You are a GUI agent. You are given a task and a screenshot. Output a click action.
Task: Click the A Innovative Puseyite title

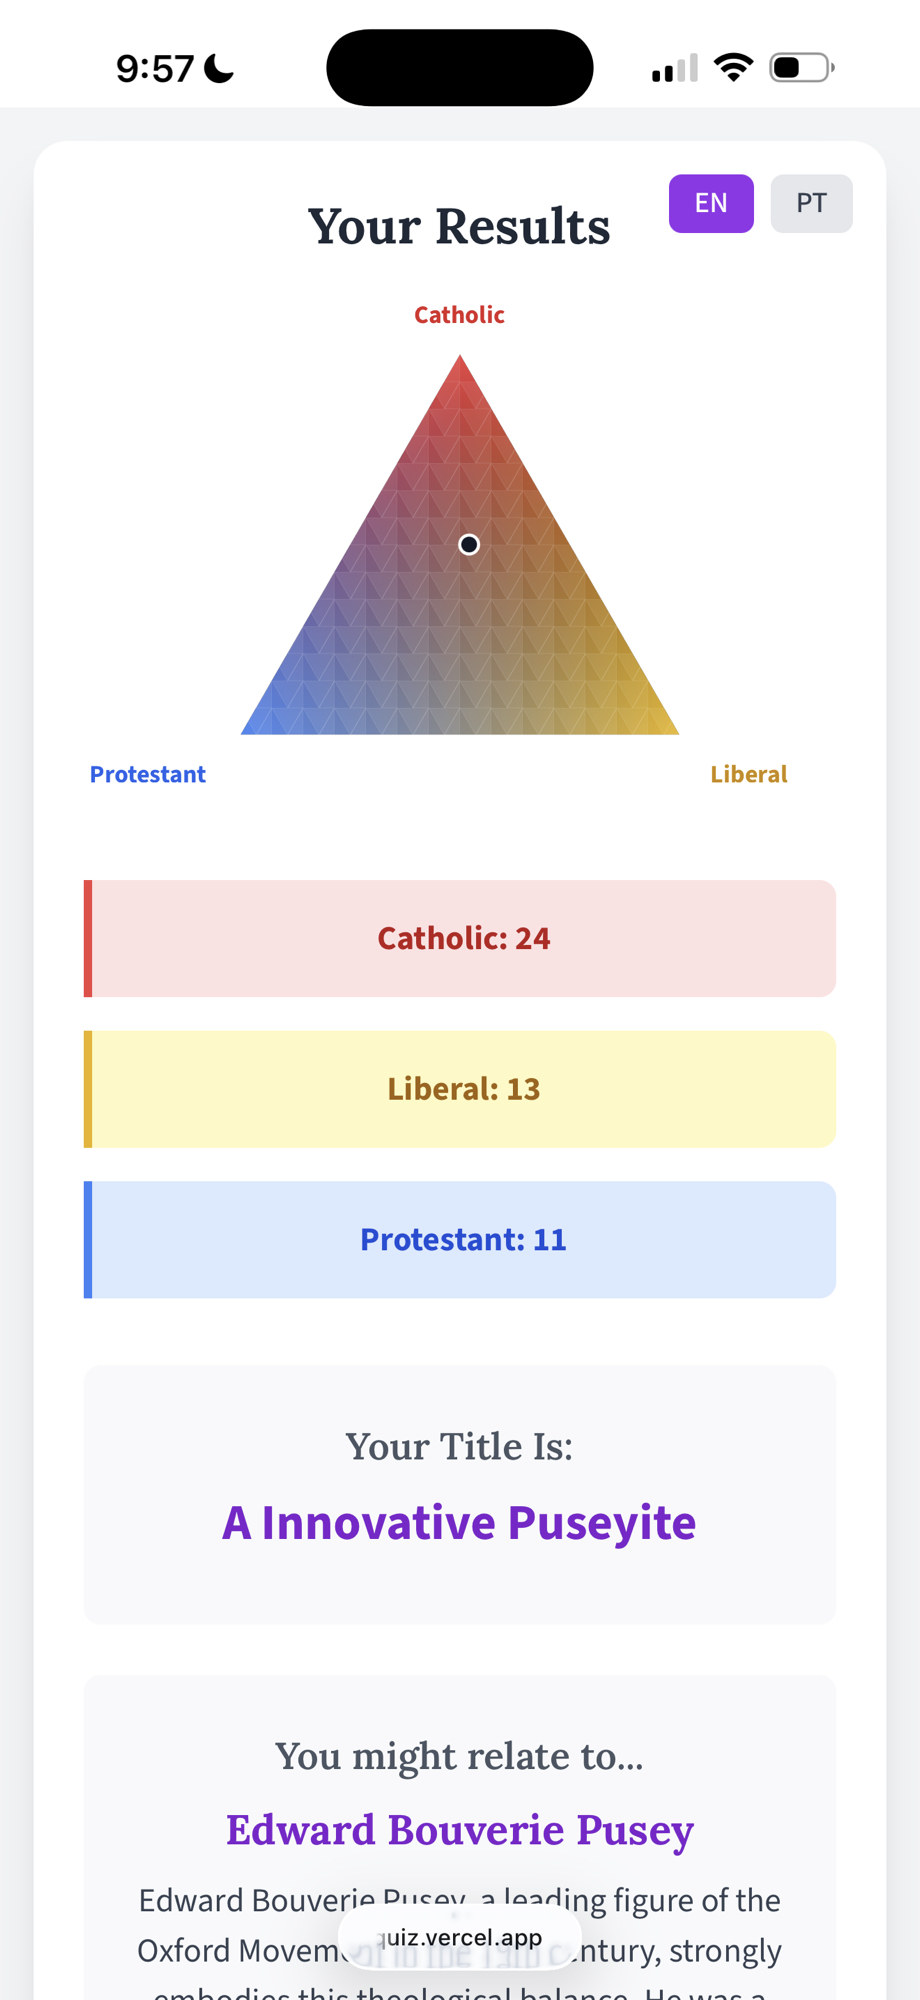(x=459, y=1523)
